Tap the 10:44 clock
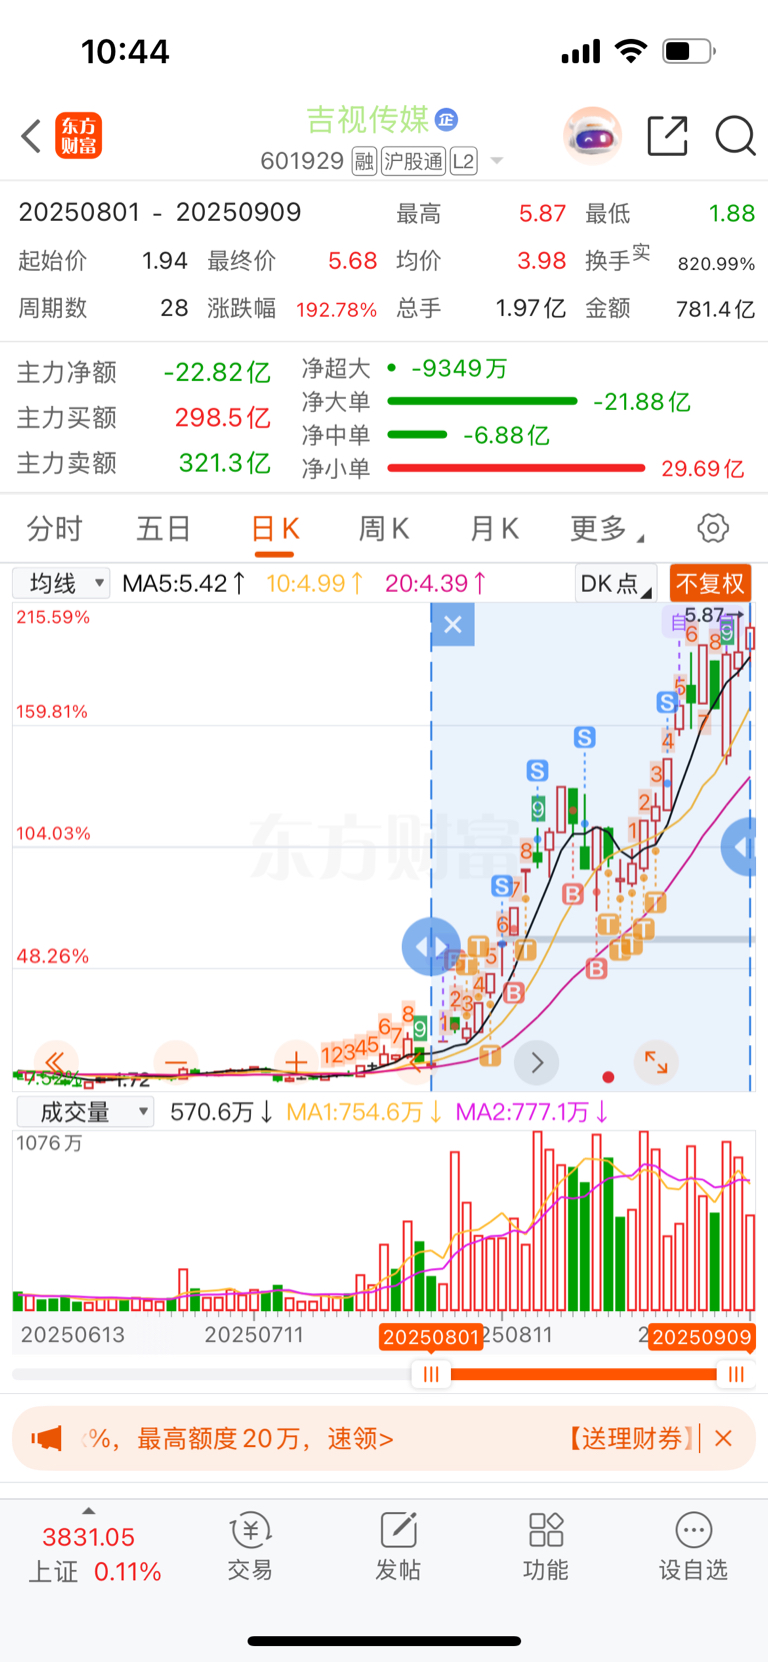 [125, 51]
